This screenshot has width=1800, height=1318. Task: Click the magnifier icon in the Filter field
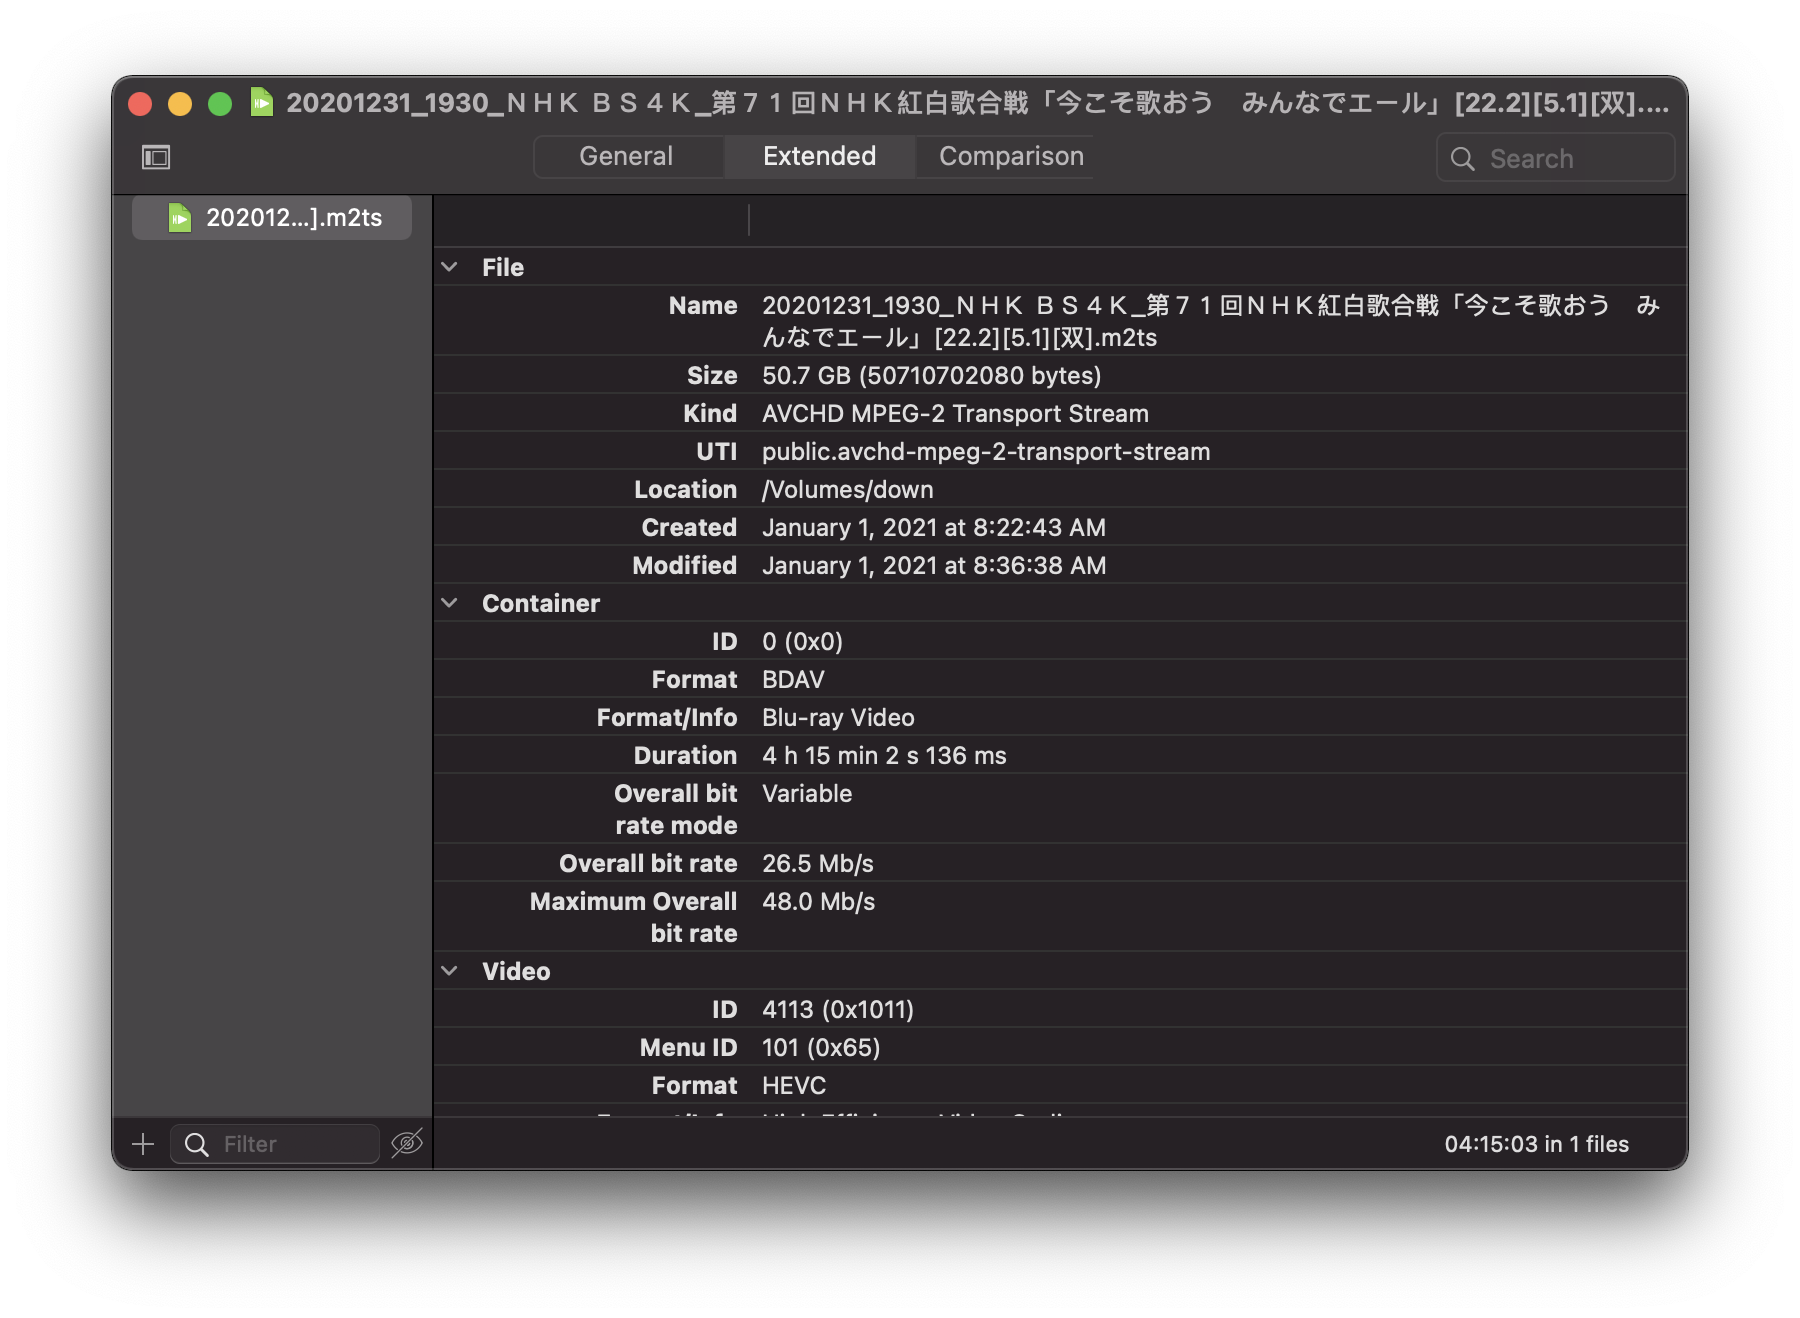coord(197,1144)
